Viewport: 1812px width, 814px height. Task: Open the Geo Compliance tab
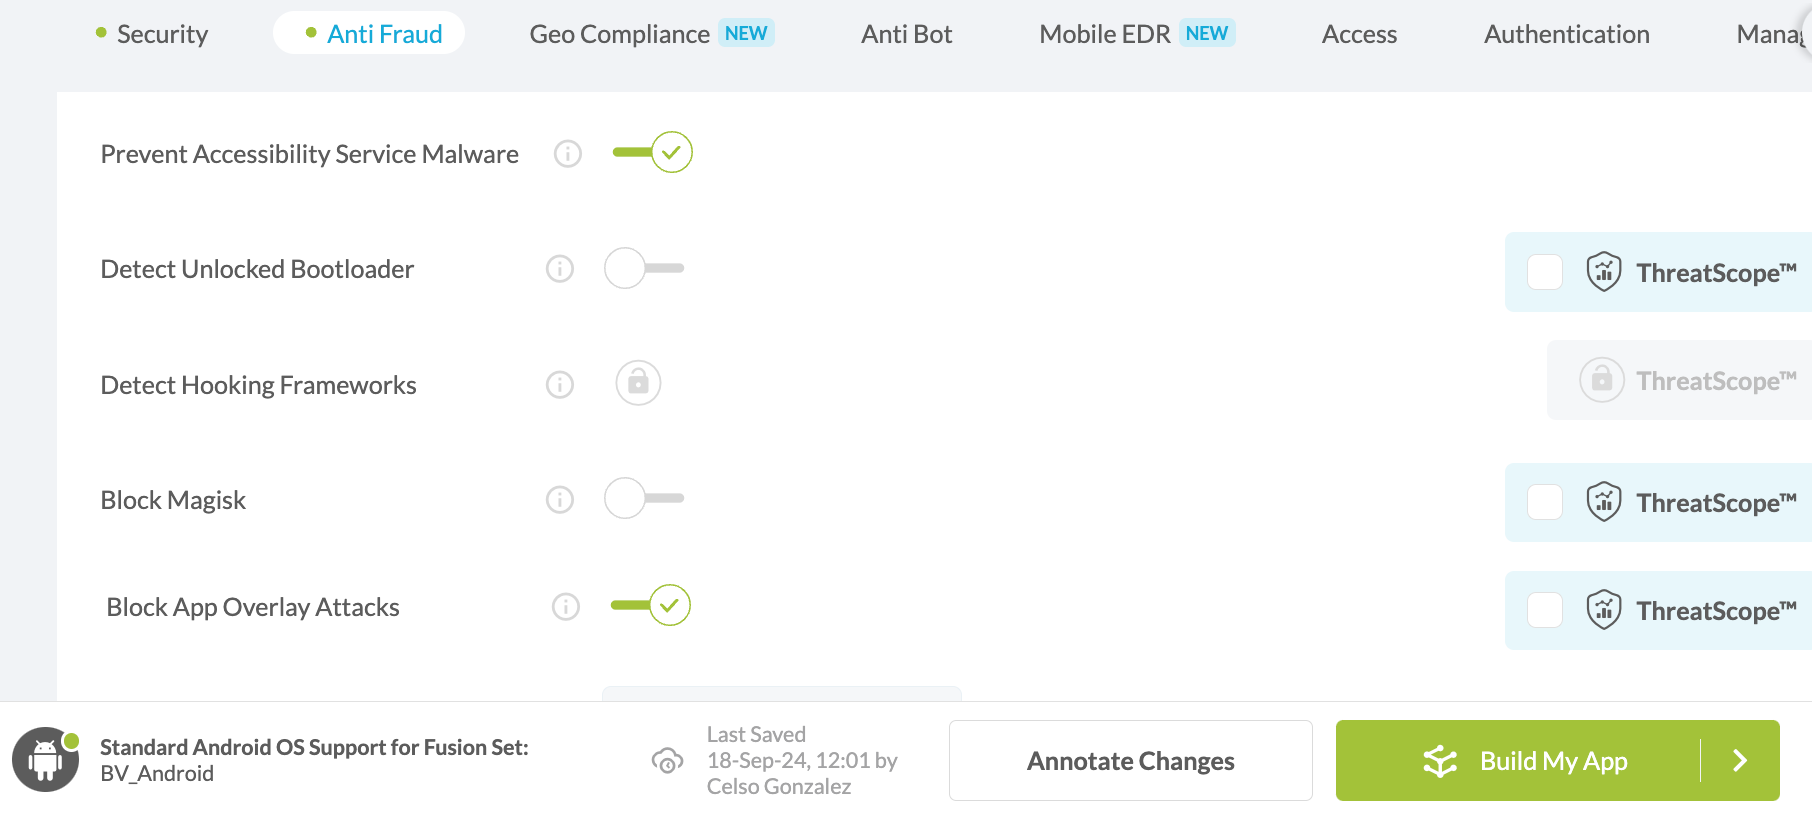(620, 33)
